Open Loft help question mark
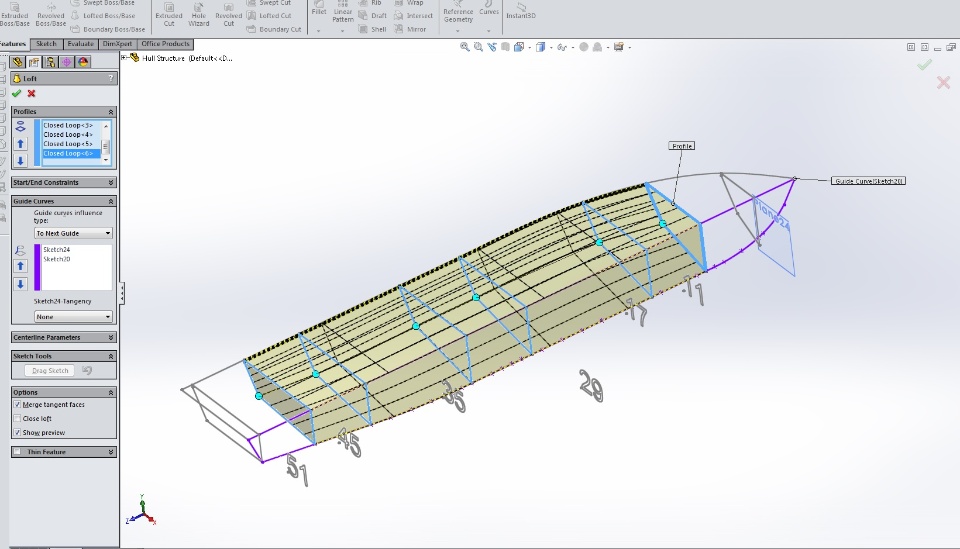The image size is (960, 549). [111, 78]
